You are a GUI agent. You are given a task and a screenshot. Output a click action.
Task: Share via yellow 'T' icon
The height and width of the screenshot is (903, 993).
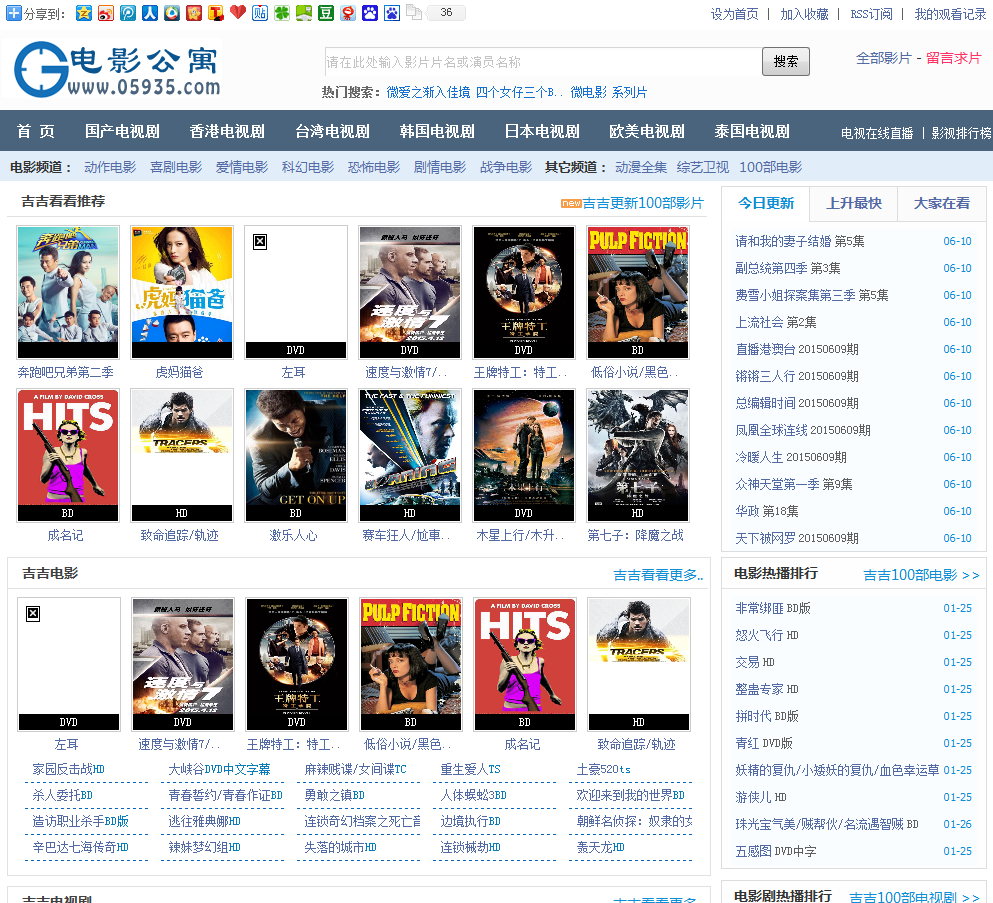tap(216, 13)
